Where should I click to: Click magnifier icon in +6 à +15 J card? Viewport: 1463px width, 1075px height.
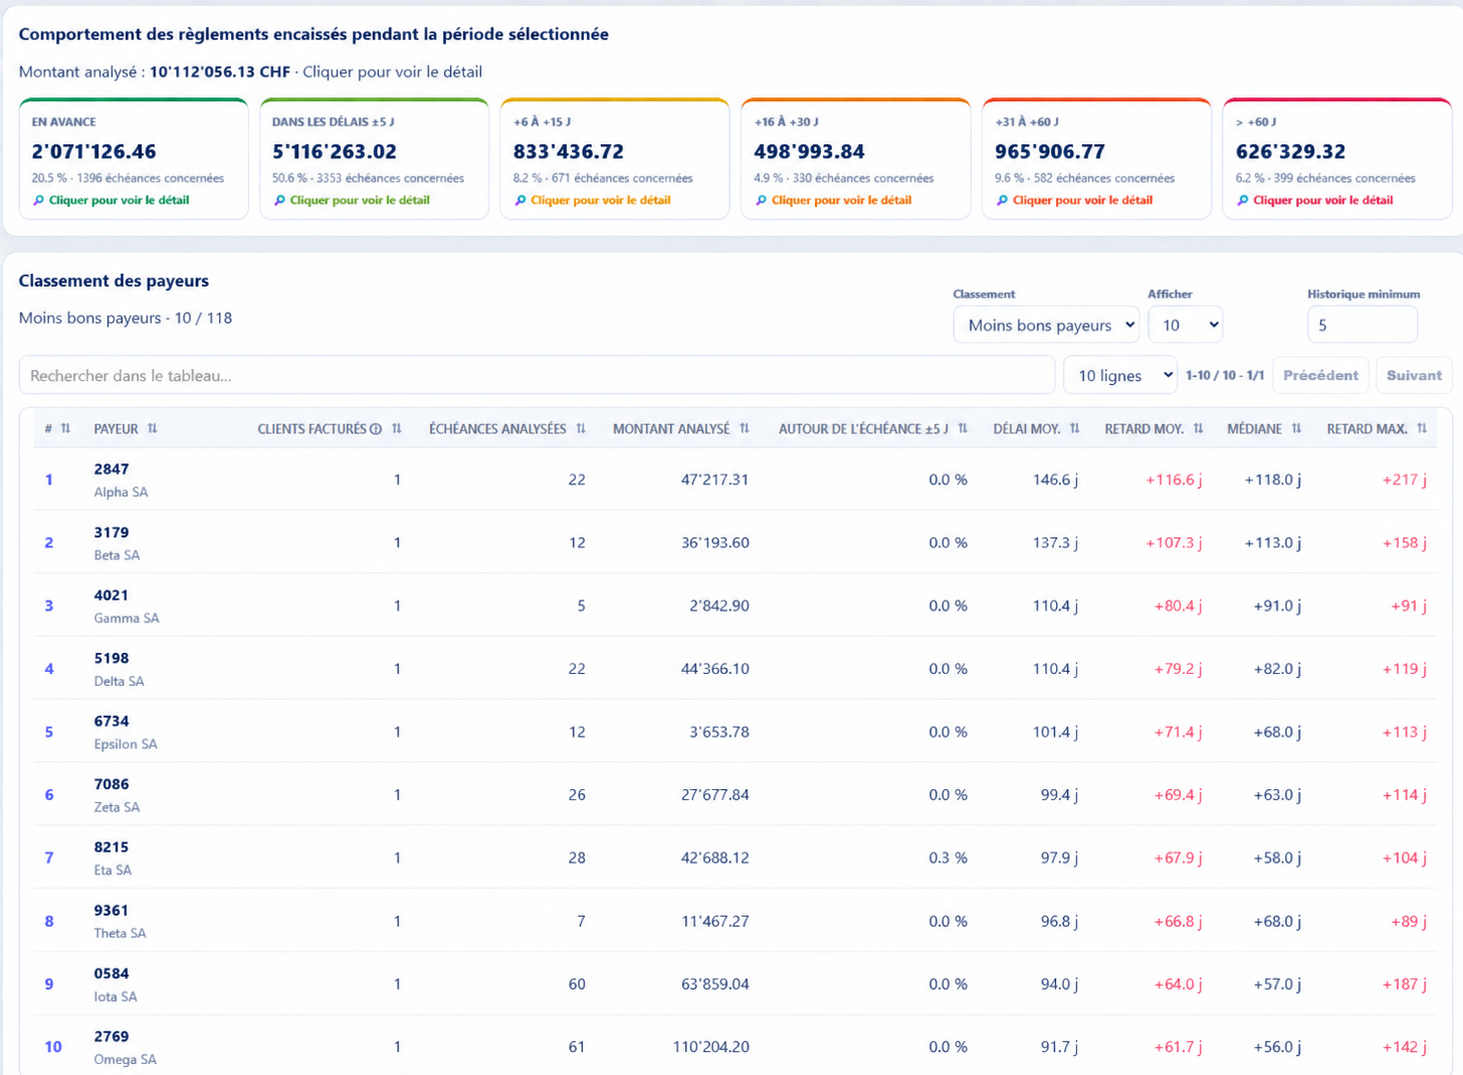[521, 200]
